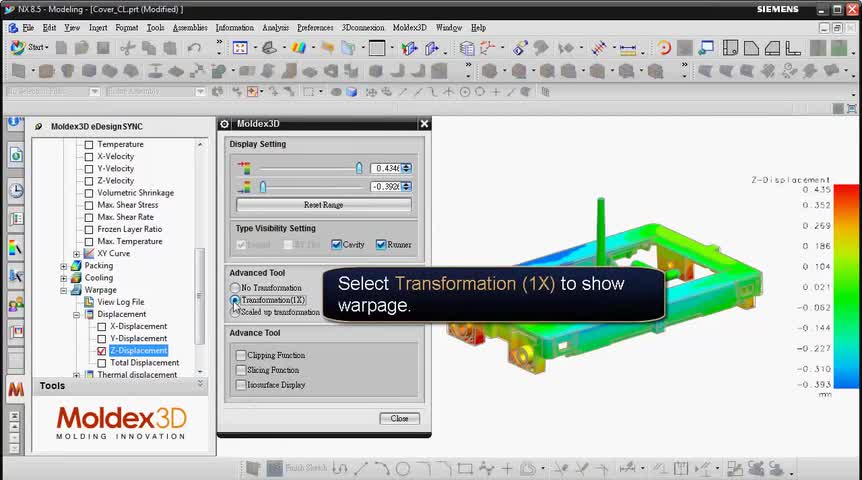Enable the Clipping Function checkbox
Viewport: 862px width, 480px height.
240,355
